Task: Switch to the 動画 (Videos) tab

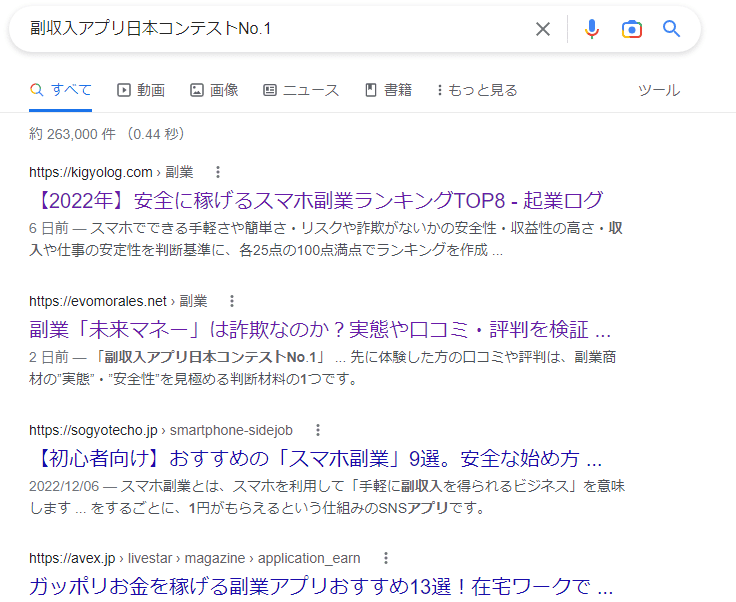Action: 141,90
